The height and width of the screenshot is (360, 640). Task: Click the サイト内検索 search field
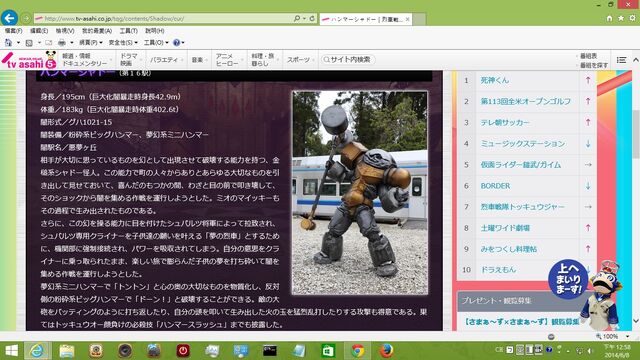tap(348, 60)
